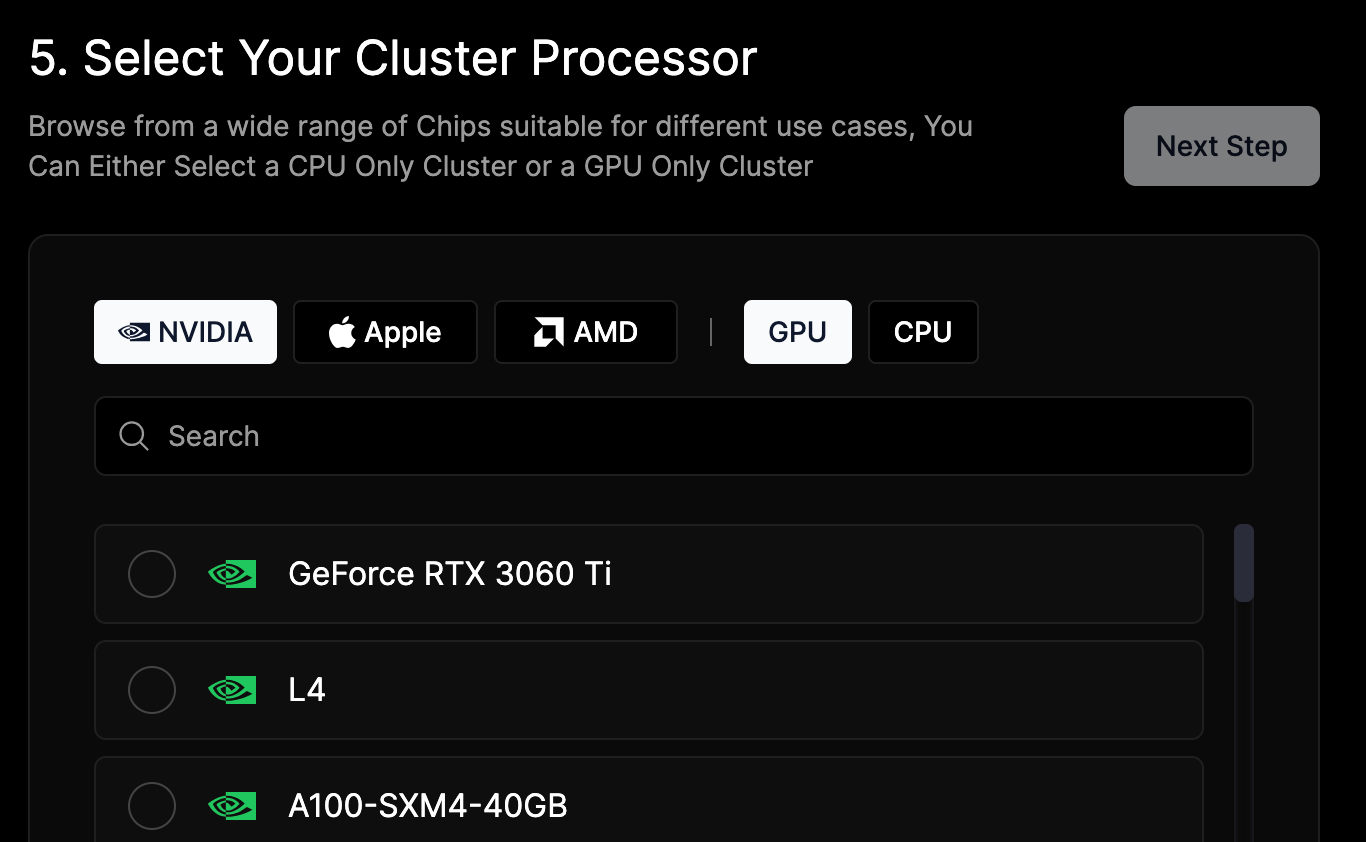Image resolution: width=1366 pixels, height=842 pixels.
Task: Click the NVIDIA logo icon in vendor tab
Action: [134, 332]
